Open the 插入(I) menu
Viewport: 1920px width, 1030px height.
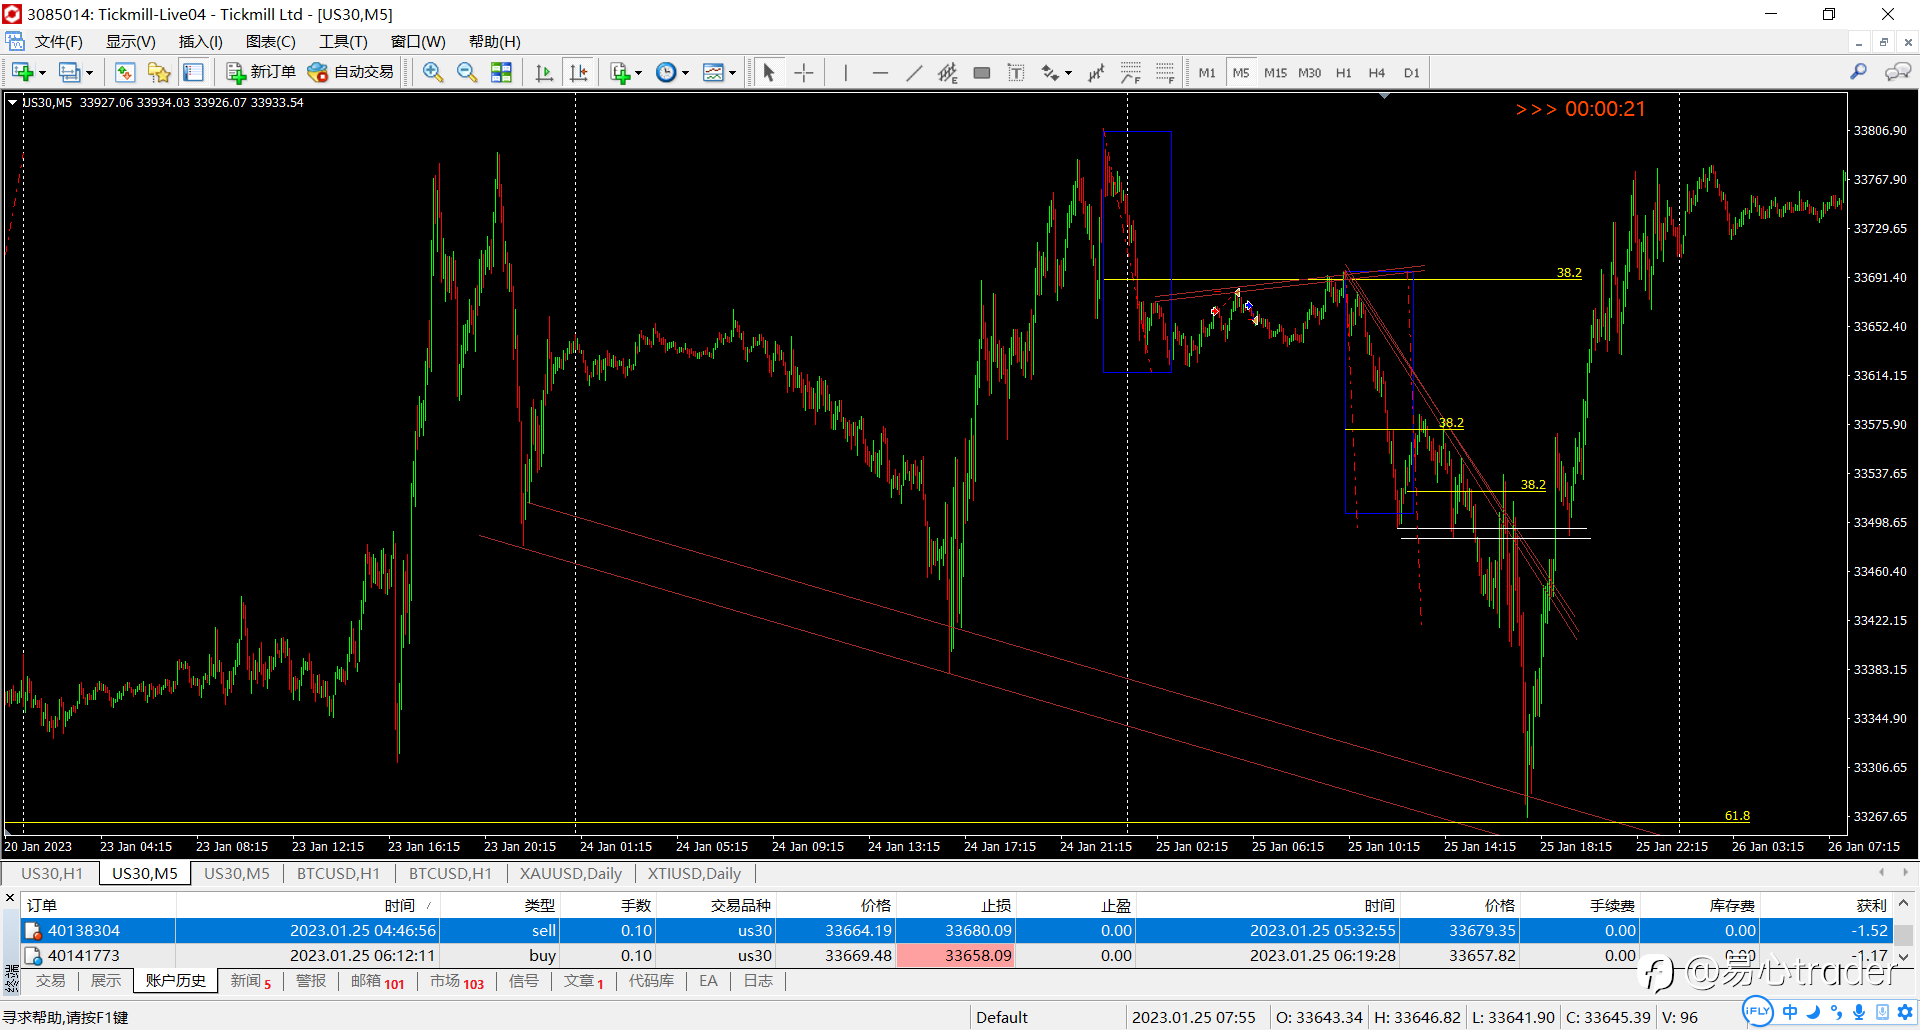(200, 41)
